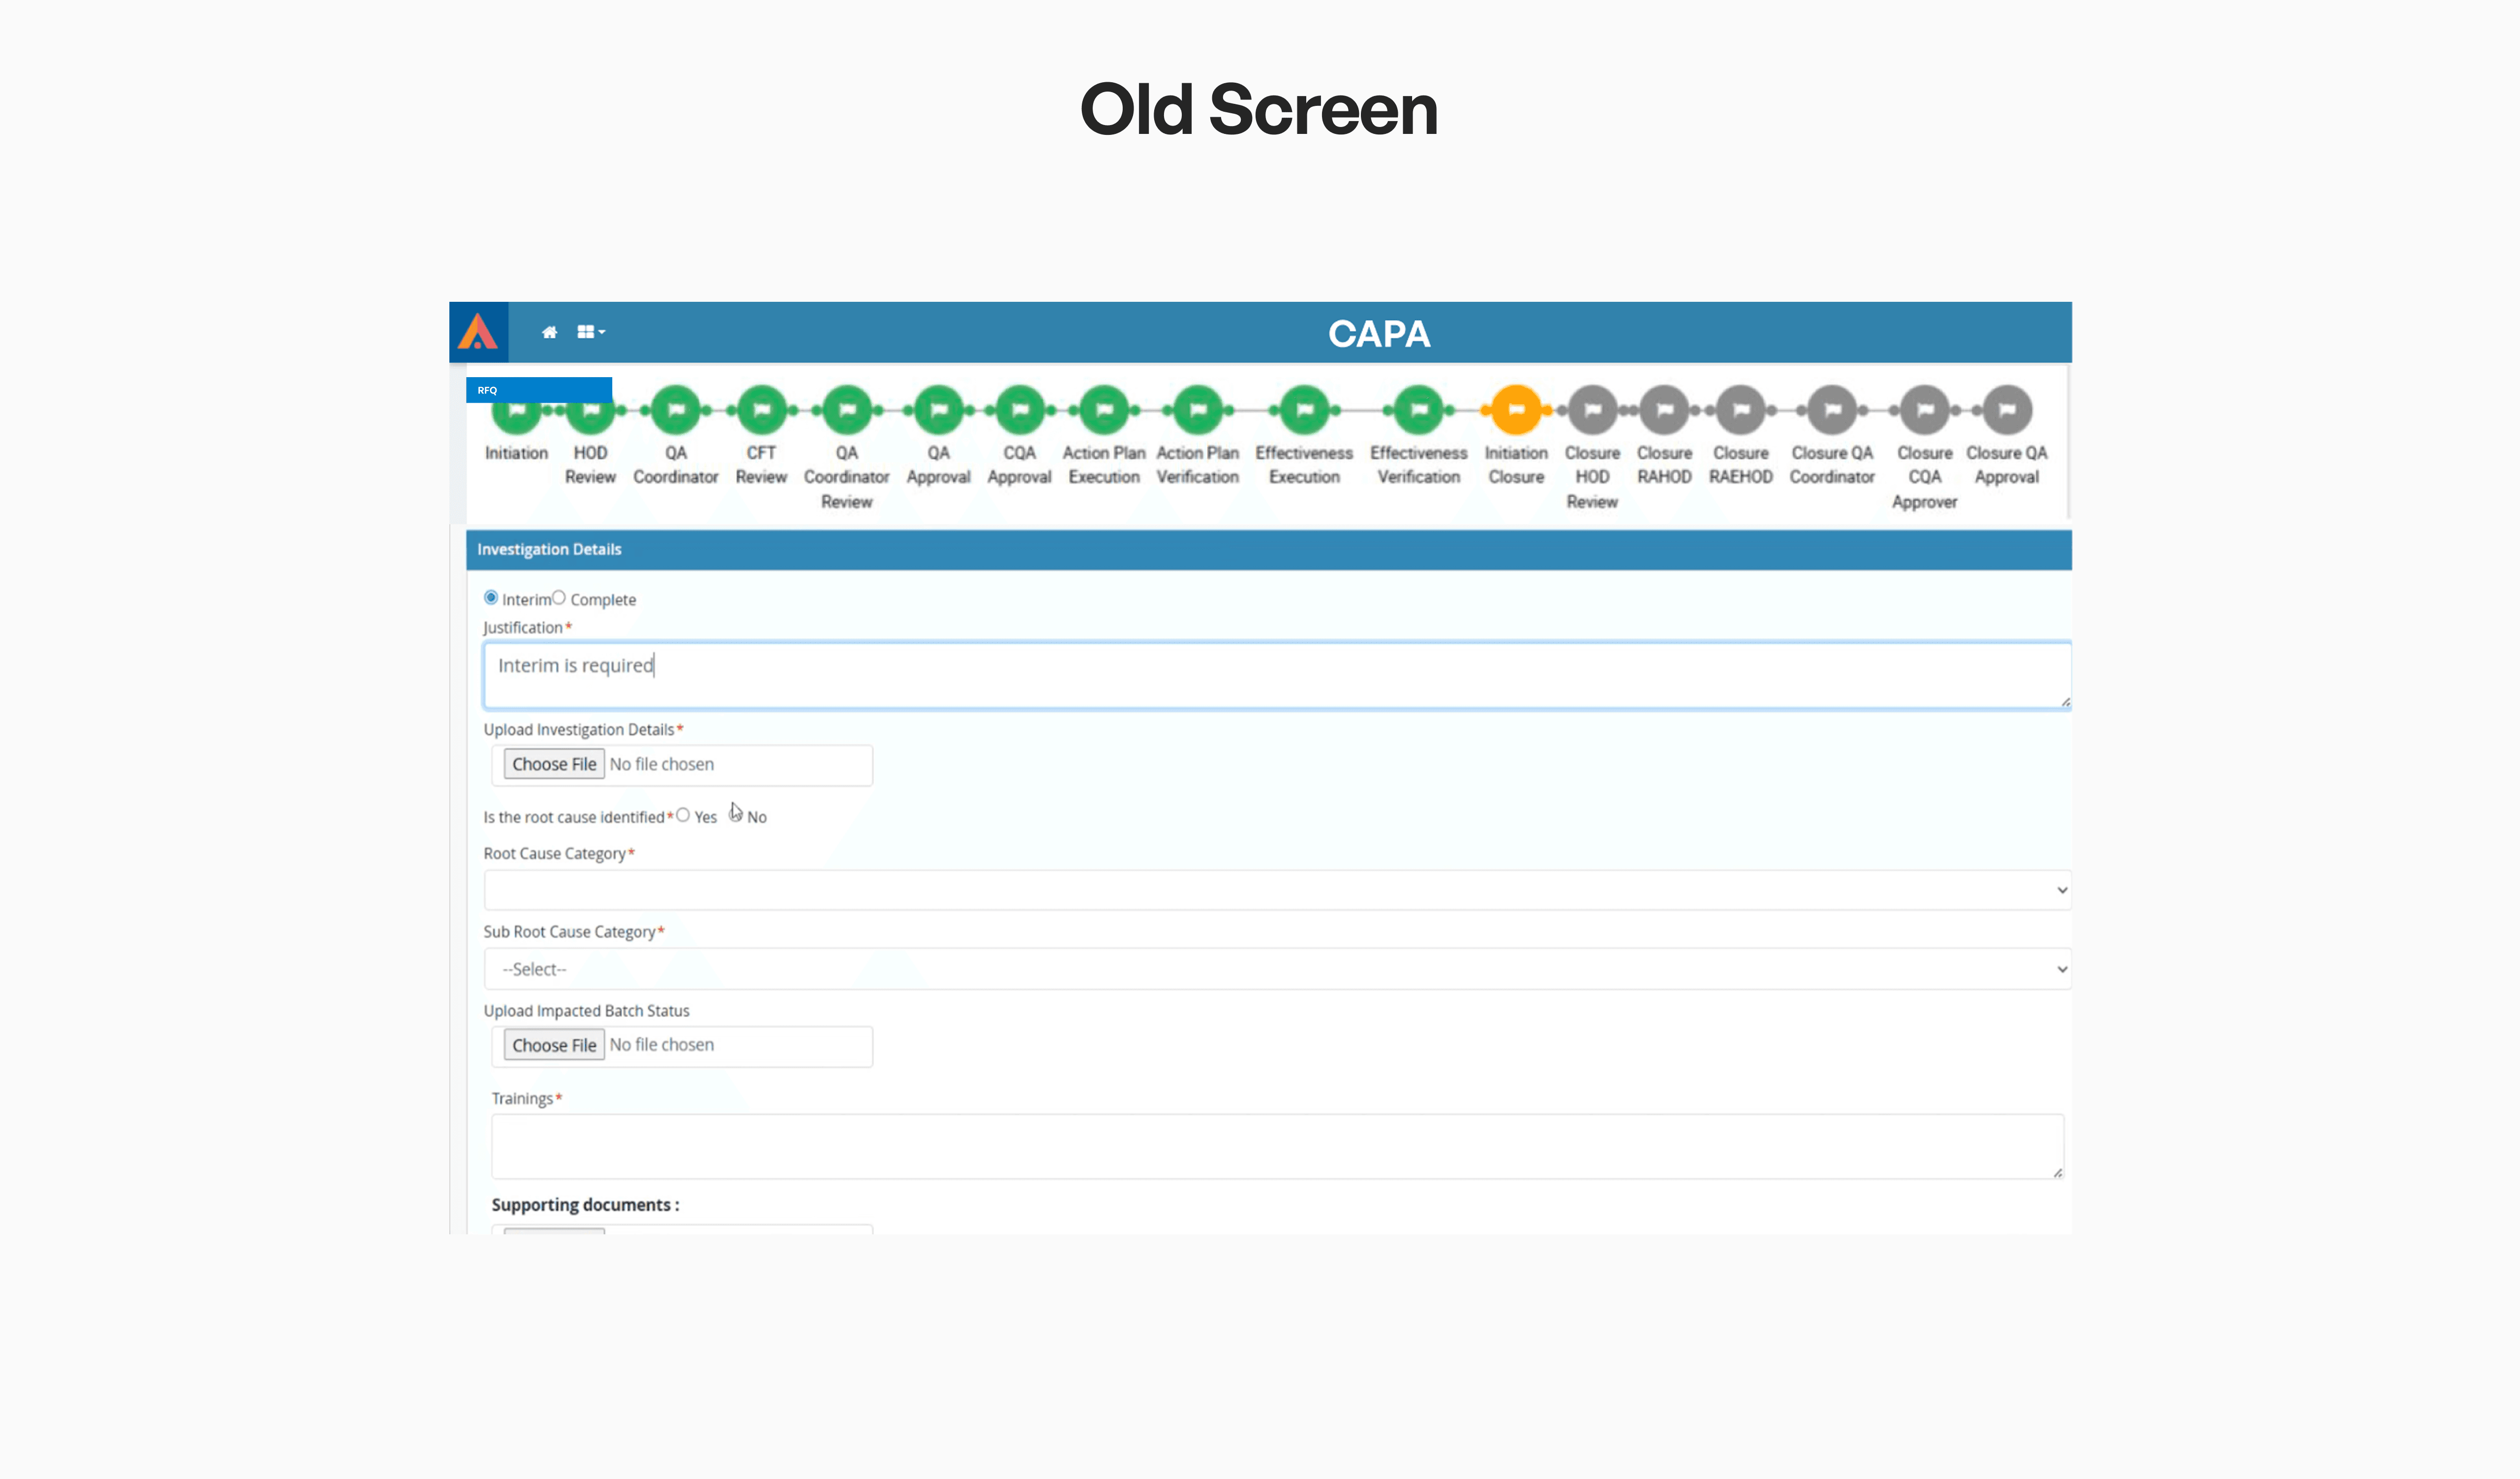Viewport: 2520px width, 1479px height.
Task: Select the Interim radio button
Action: pos(491,597)
